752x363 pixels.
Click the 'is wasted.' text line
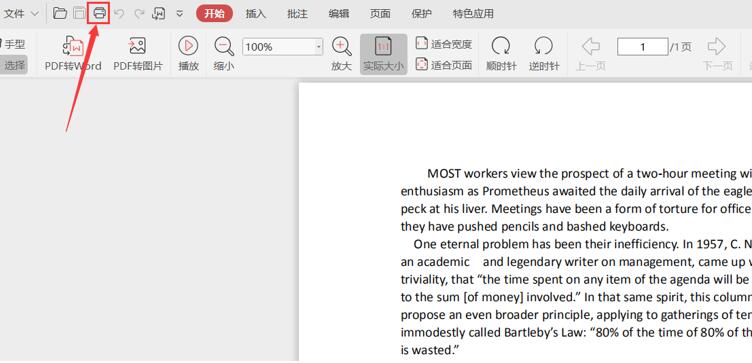(430, 351)
